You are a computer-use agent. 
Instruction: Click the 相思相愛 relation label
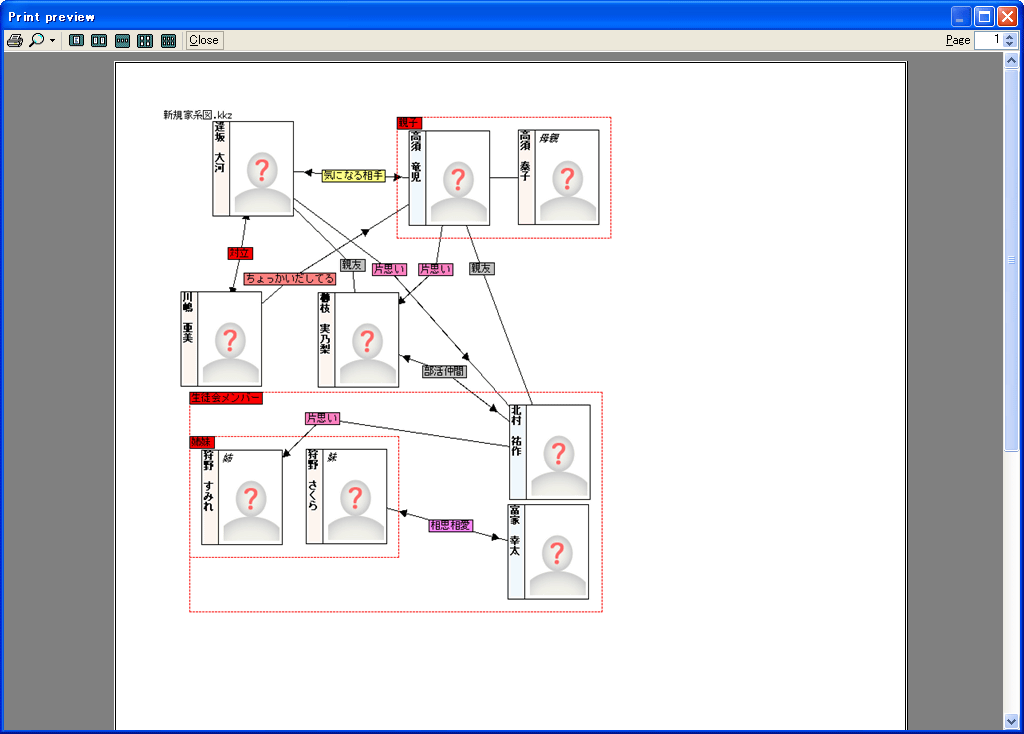click(x=451, y=525)
